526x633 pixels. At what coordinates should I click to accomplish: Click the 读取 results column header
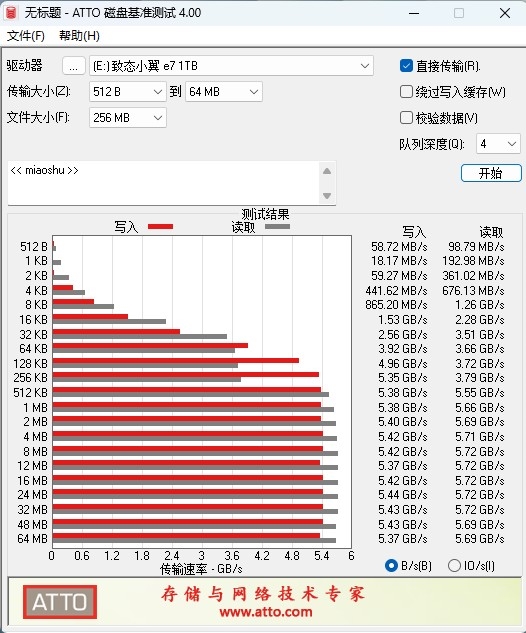click(x=491, y=232)
